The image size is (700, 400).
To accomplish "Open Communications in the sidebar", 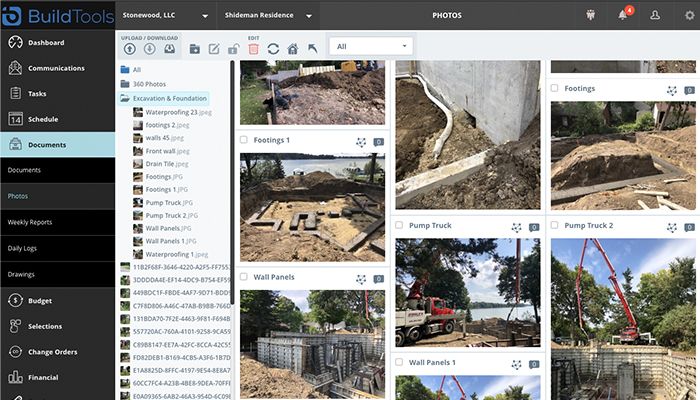I will pos(58,68).
